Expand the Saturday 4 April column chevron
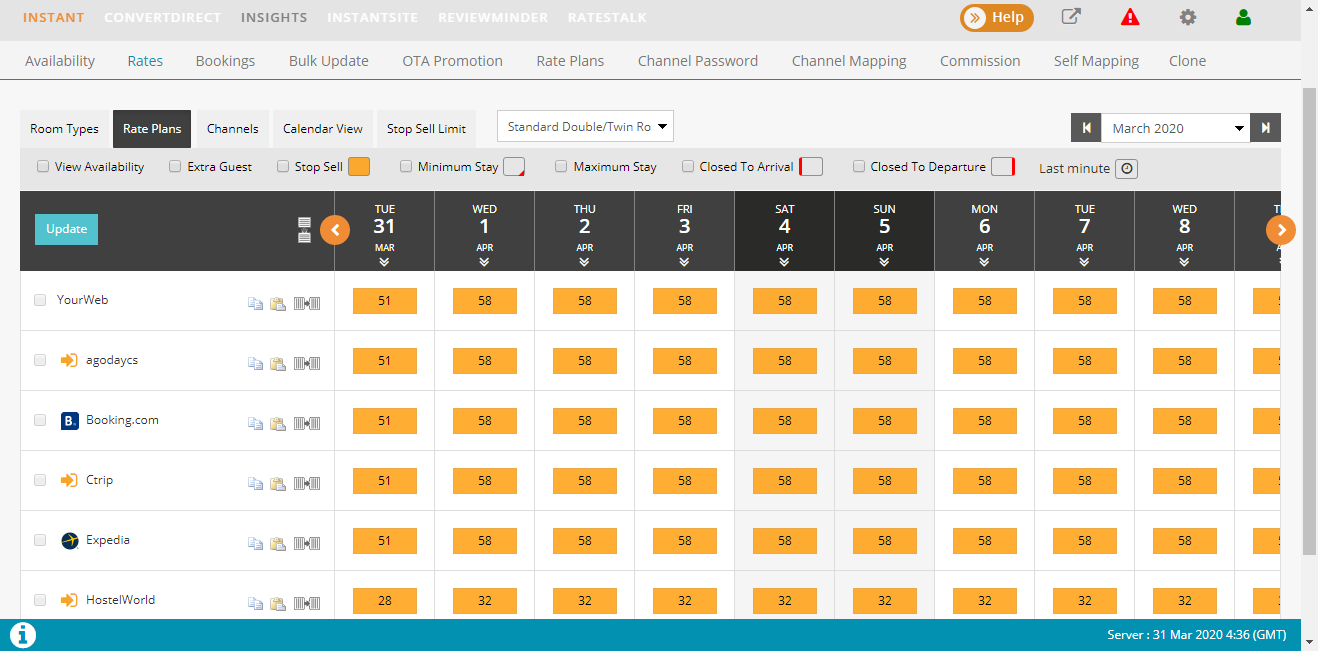 tap(784, 262)
